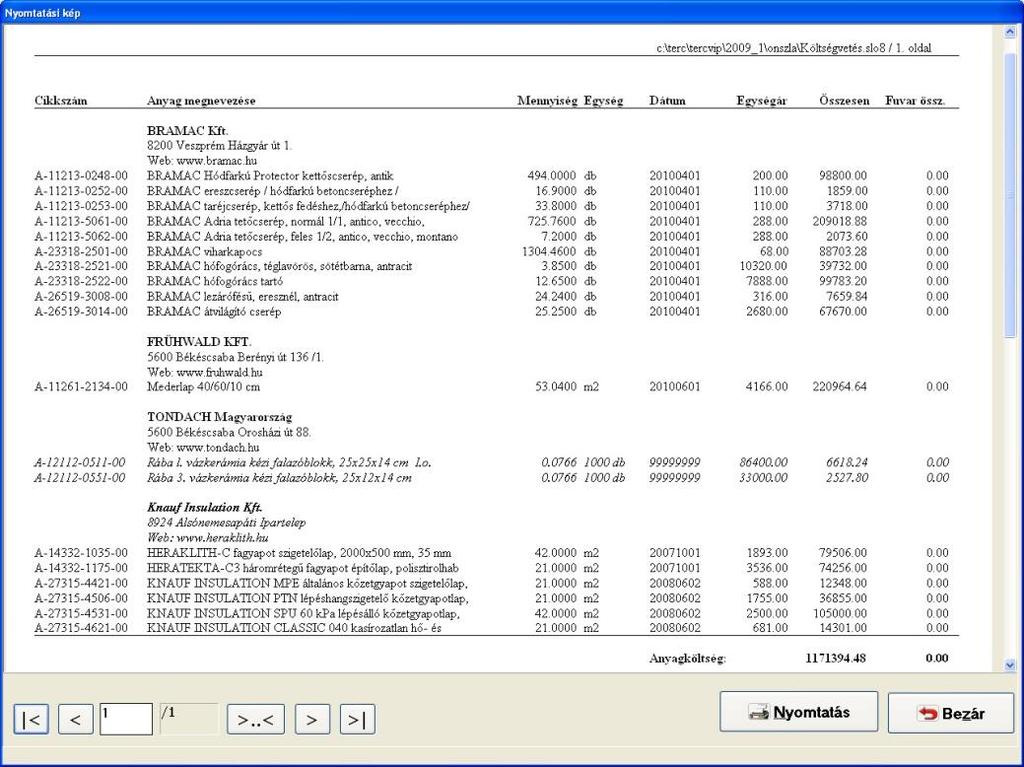Click the Összesen column header

844,101
